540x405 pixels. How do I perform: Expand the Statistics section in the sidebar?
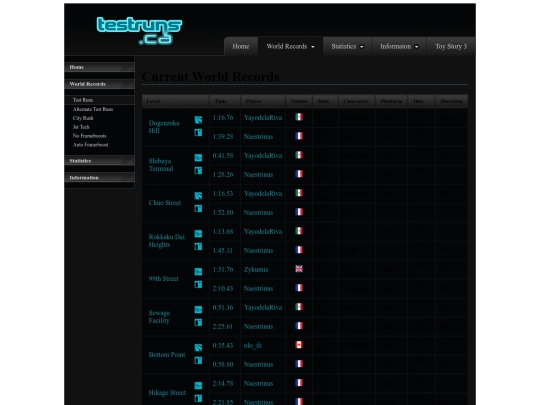pyautogui.click(x=99, y=161)
